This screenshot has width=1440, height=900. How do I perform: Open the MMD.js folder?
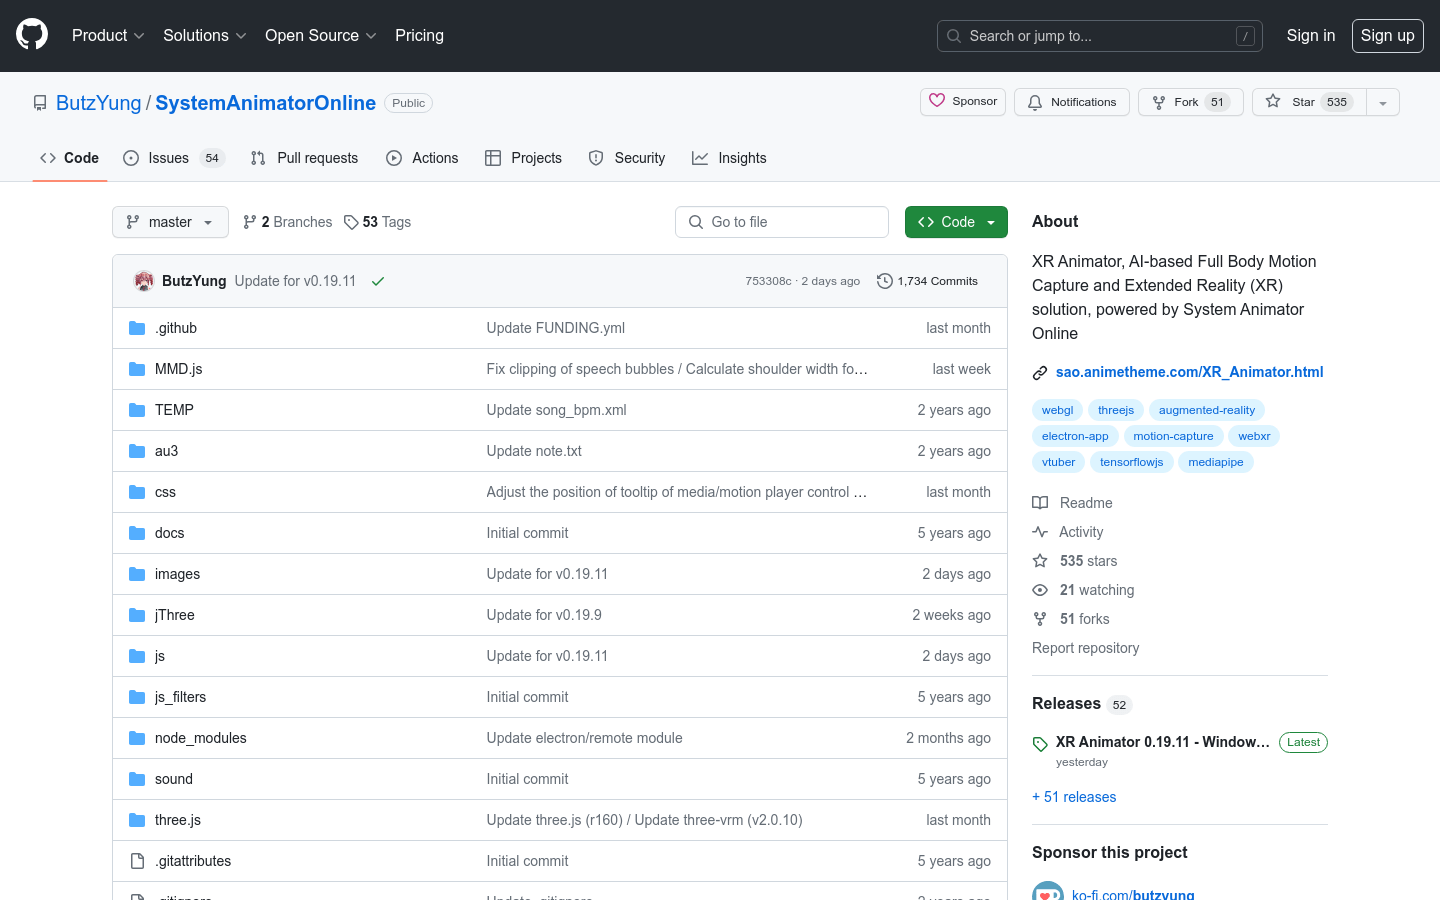coord(178,369)
